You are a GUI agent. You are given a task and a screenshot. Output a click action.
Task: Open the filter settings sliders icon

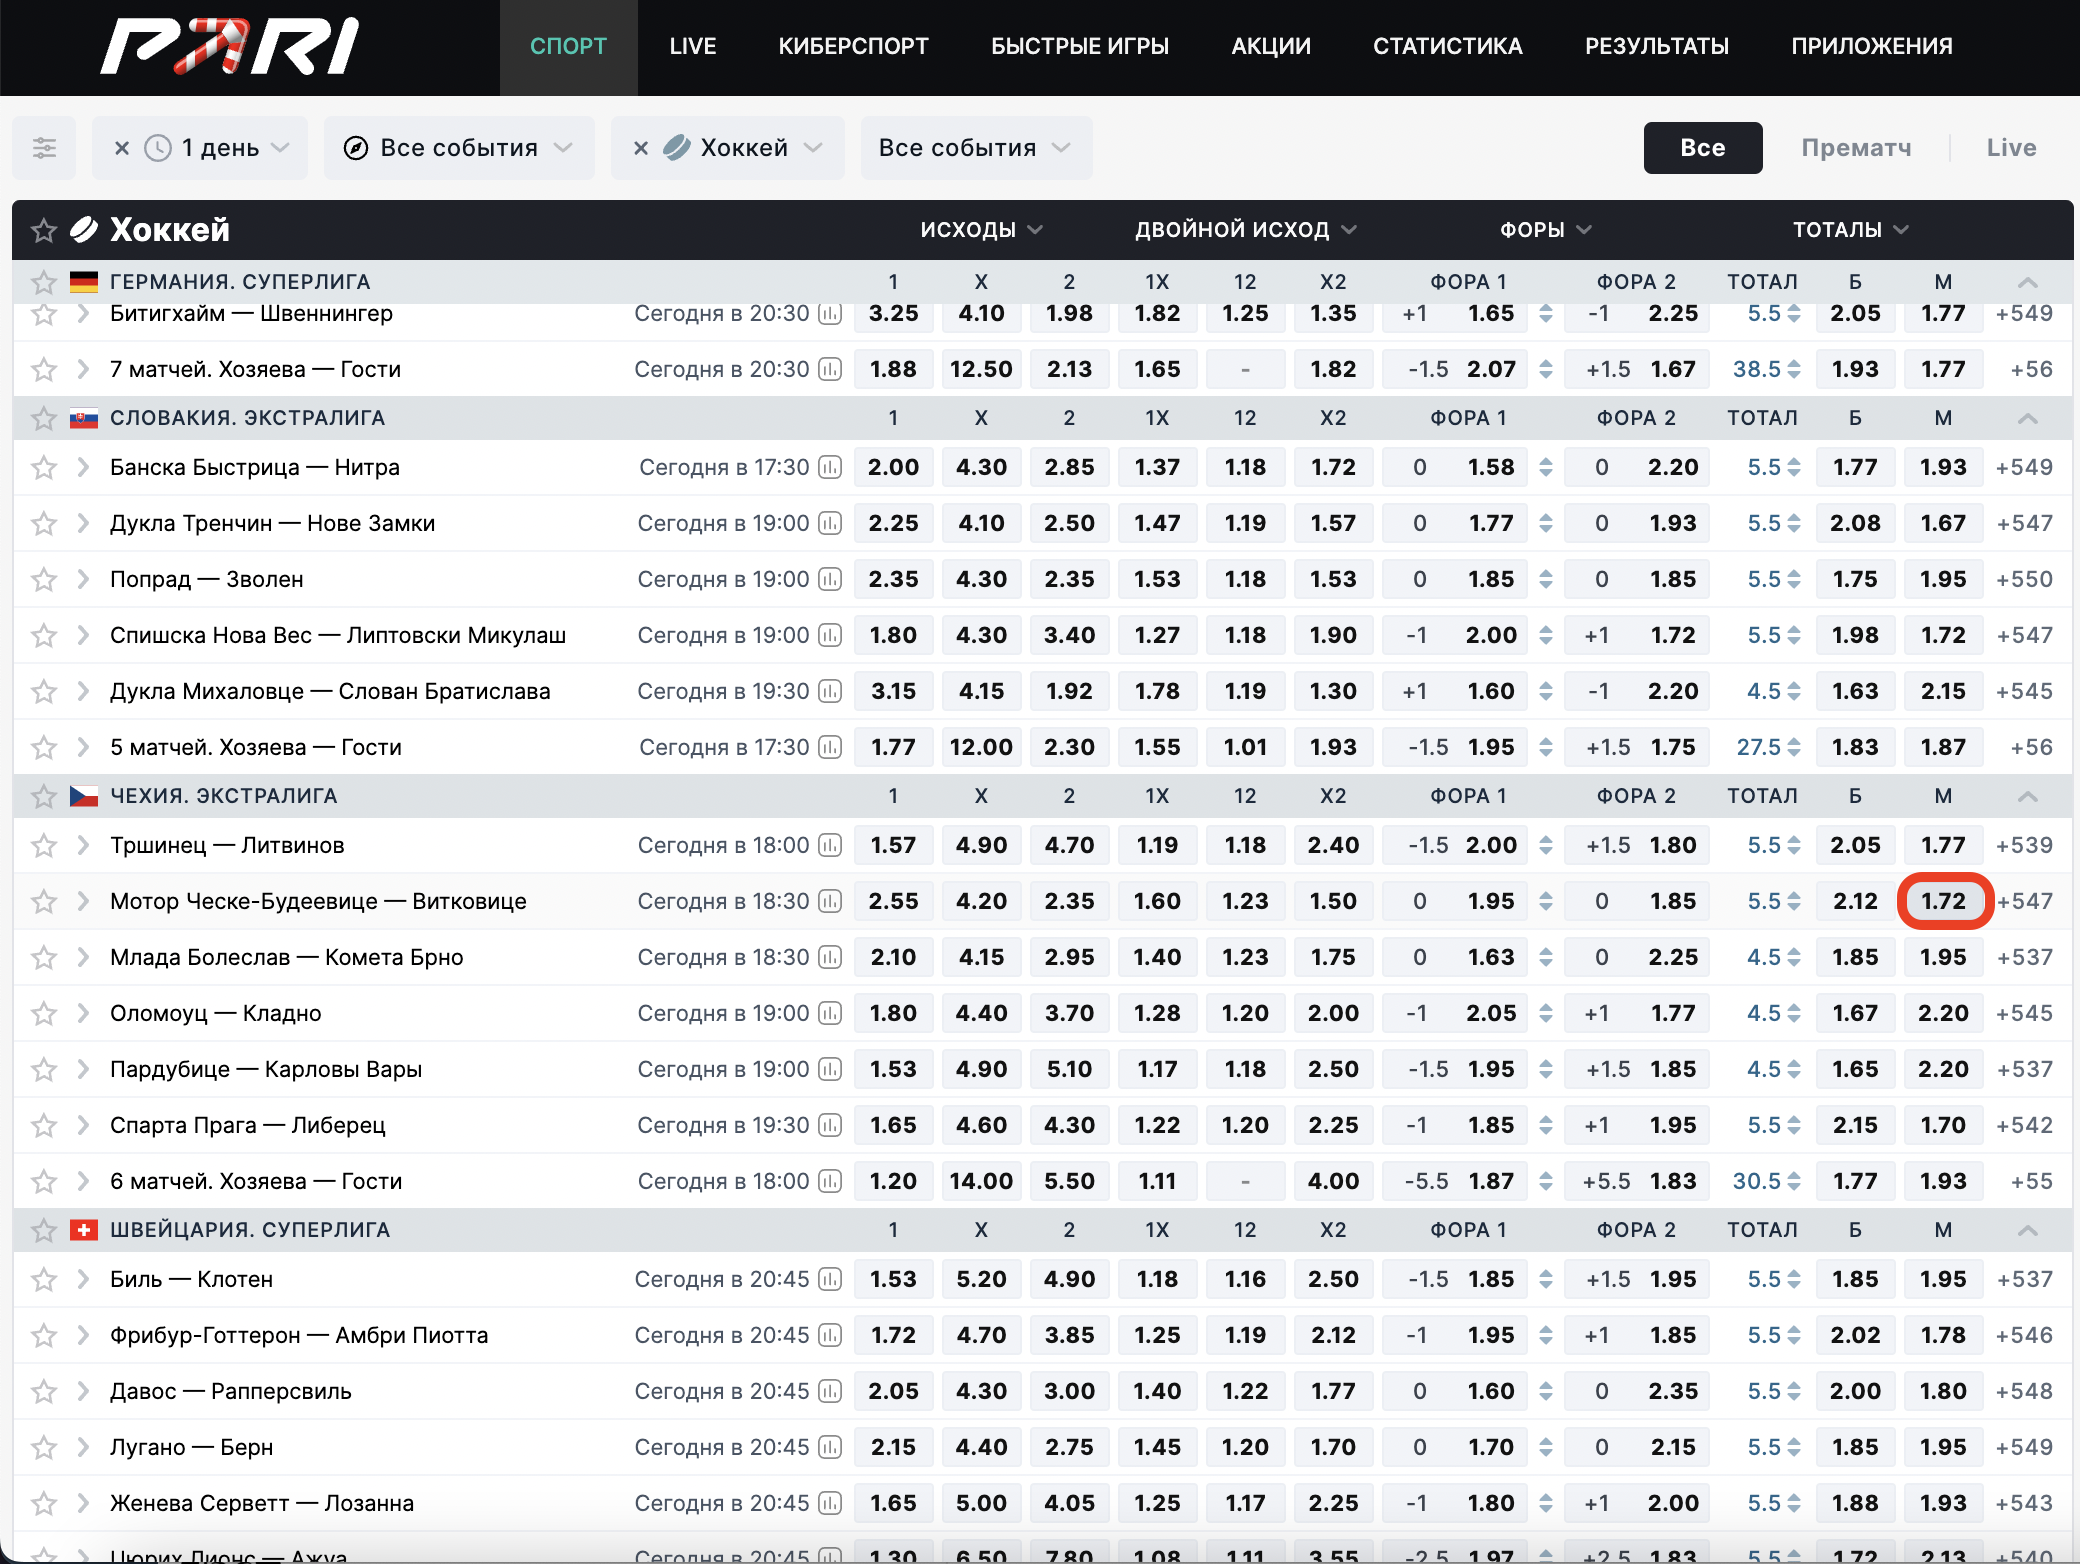[44, 148]
